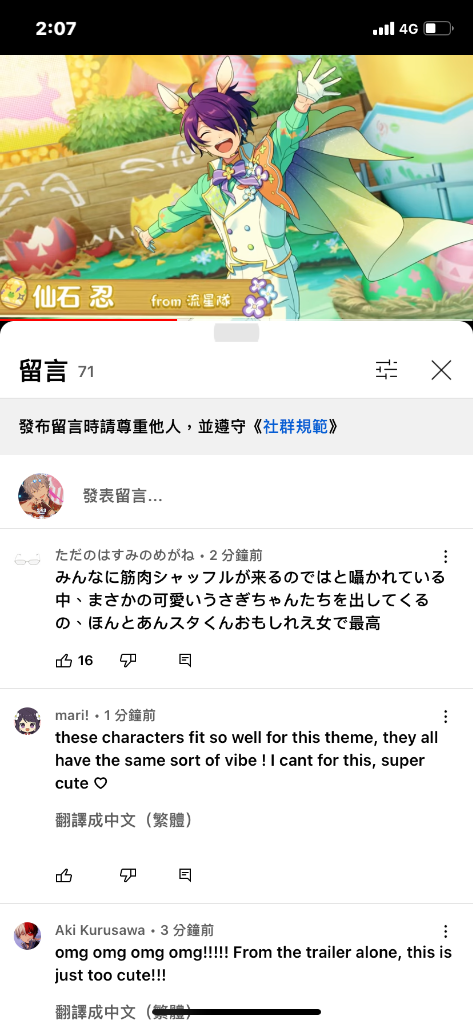
Task: Translate Aki Kurusawa's comment to Chinese
Action: click(124, 1012)
